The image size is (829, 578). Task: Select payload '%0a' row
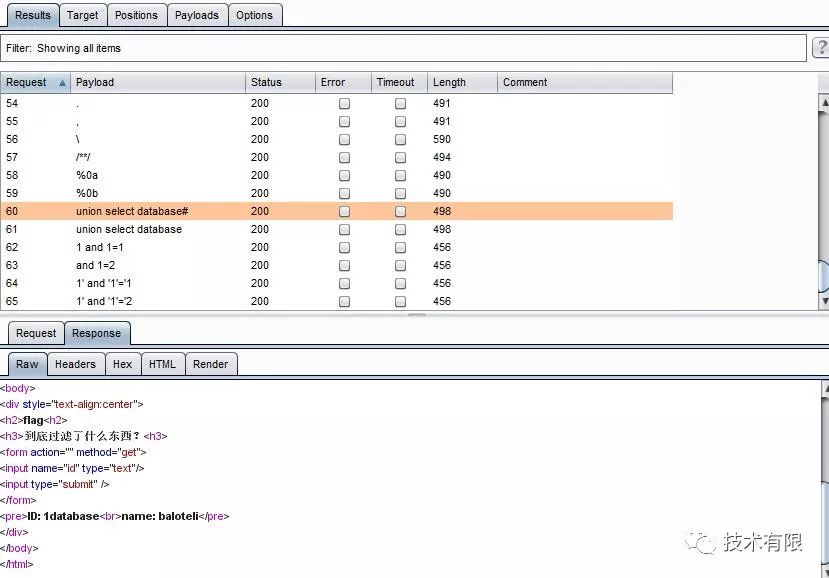pos(336,175)
